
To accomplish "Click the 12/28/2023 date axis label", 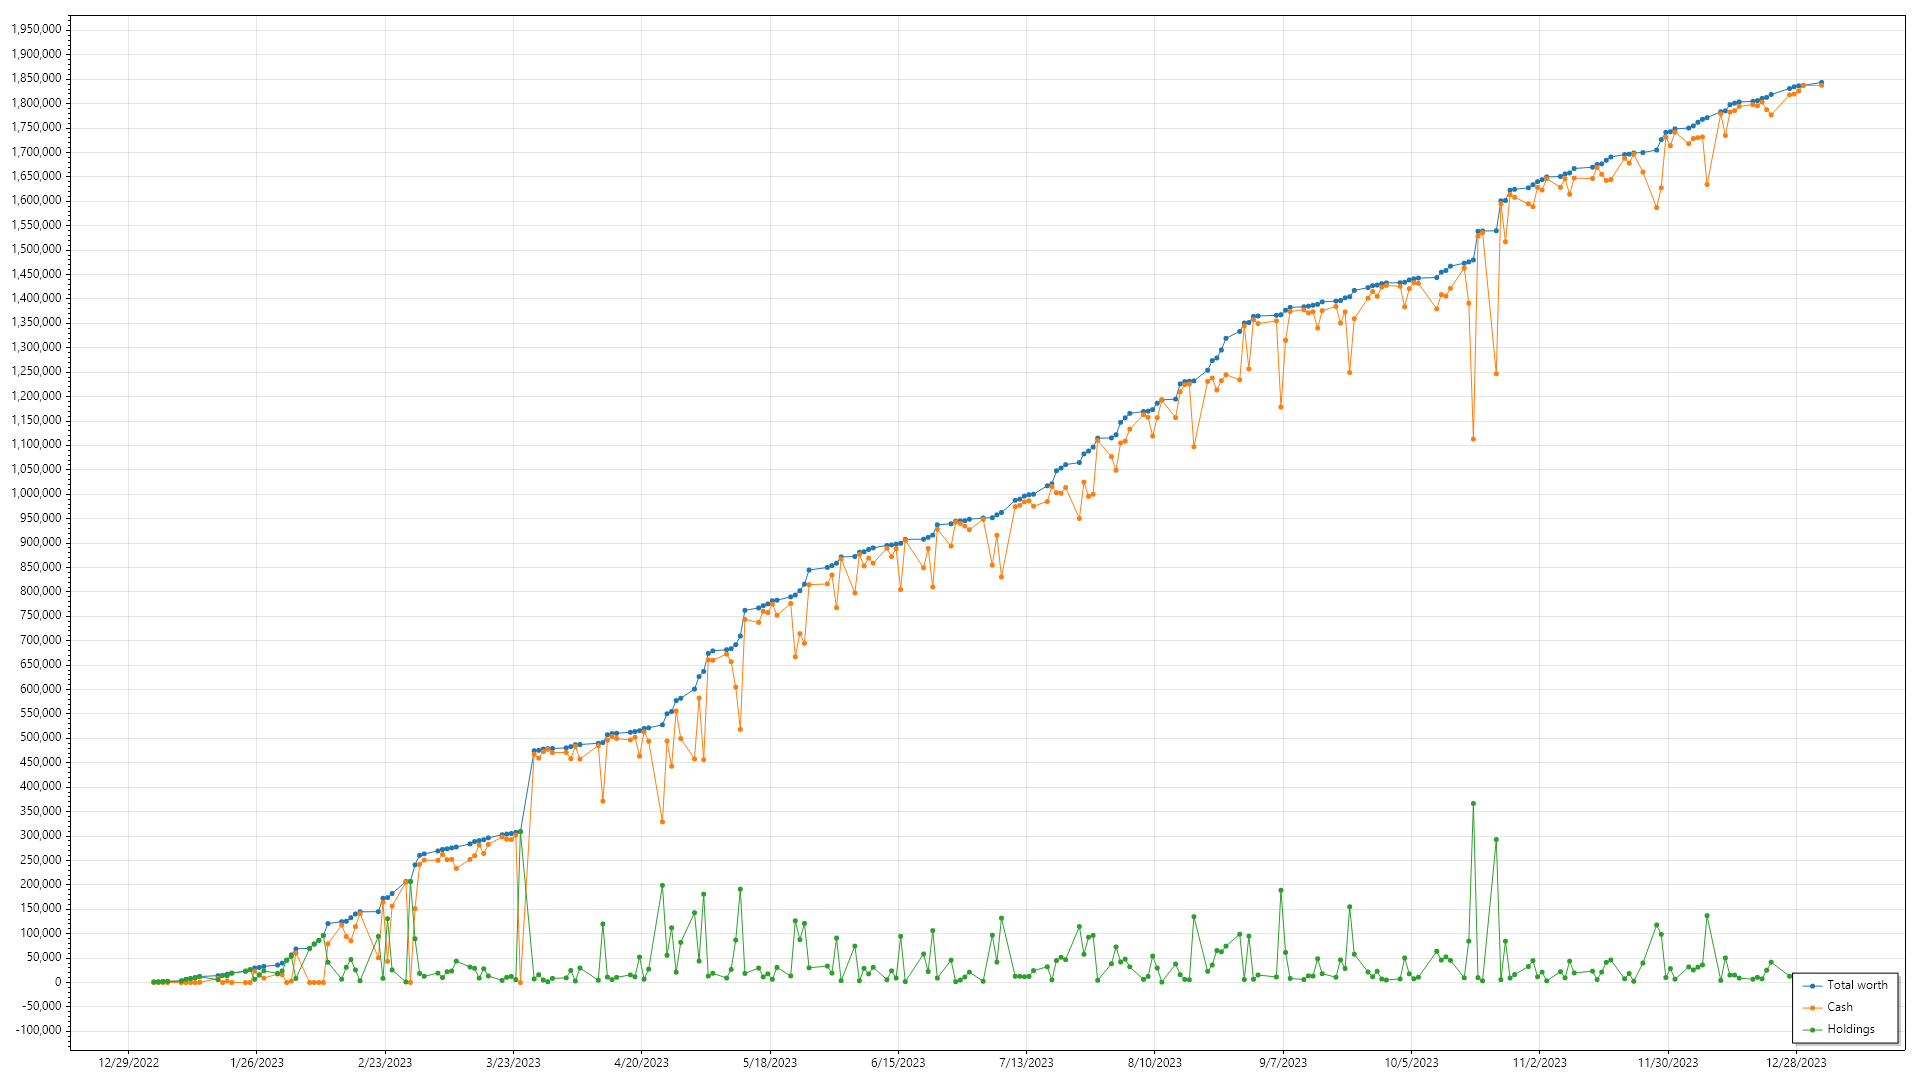I will [1796, 1063].
